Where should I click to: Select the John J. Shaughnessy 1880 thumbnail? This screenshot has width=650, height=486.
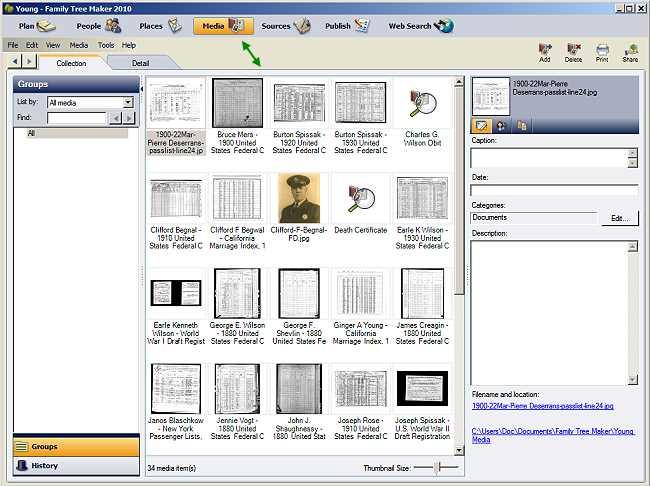point(299,389)
